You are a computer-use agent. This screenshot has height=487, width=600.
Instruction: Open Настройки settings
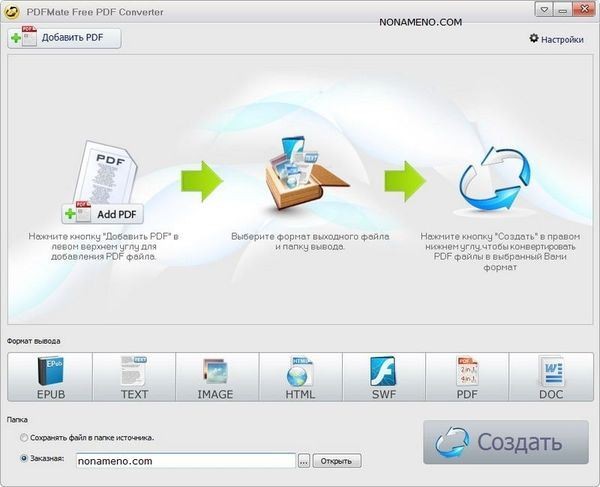556,39
